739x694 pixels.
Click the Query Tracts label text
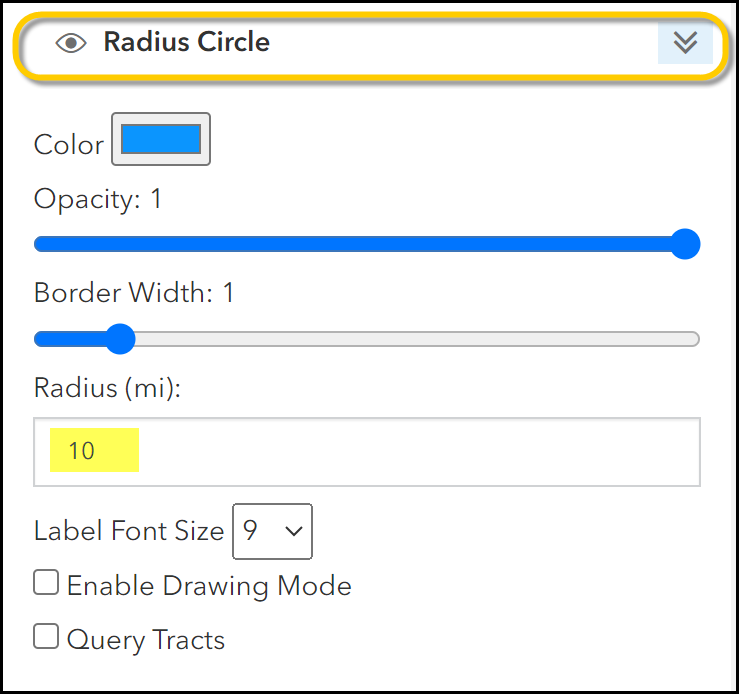point(146,640)
